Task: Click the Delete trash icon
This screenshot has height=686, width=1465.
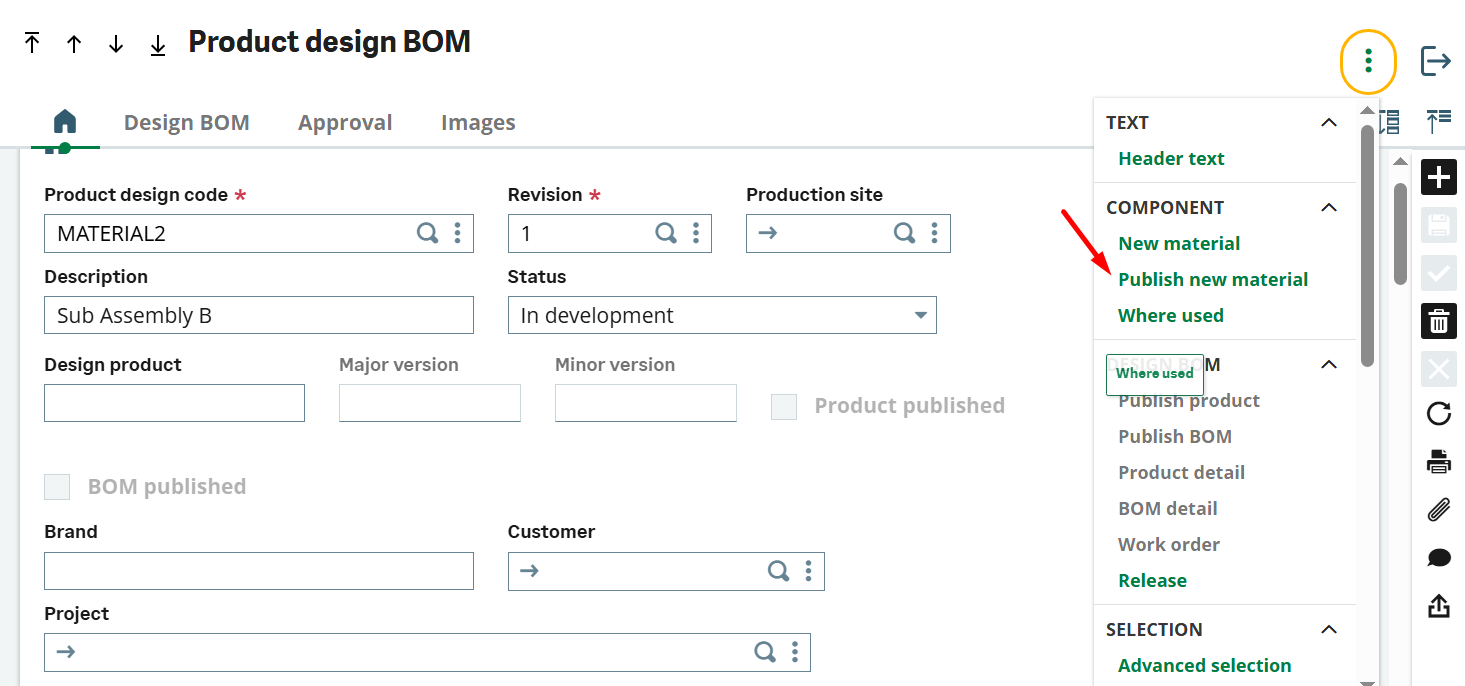Action: pos(1438,321)
